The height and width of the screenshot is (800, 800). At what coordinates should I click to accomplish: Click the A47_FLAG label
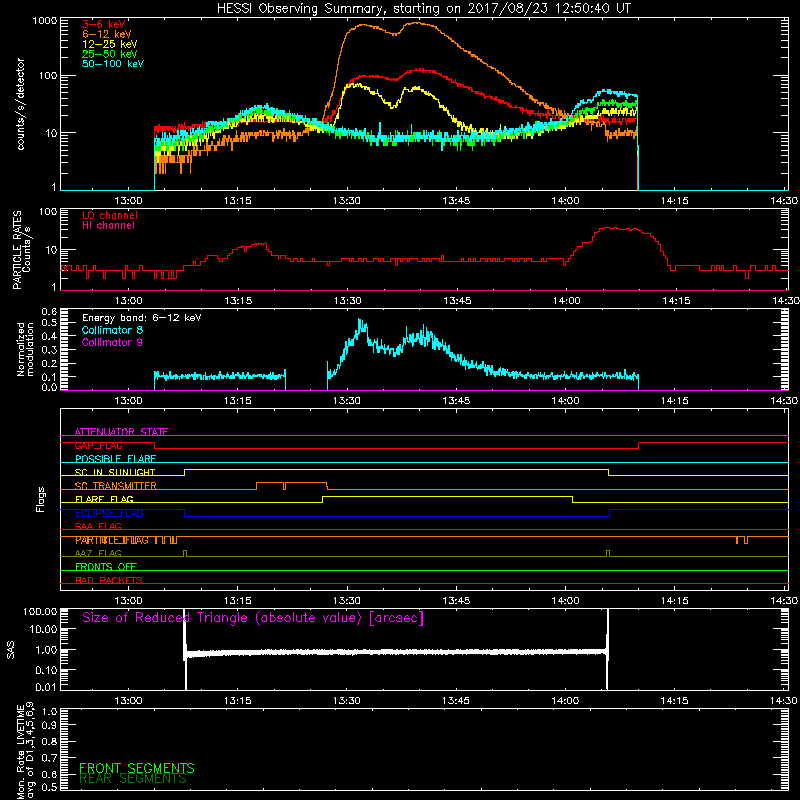tap(98, 554)
